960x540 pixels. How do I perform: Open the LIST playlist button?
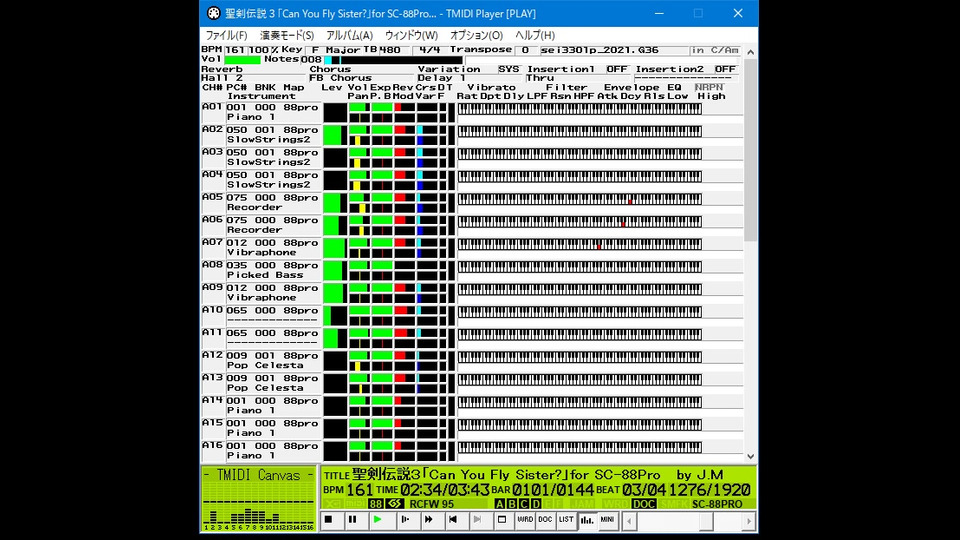[566, 520]
